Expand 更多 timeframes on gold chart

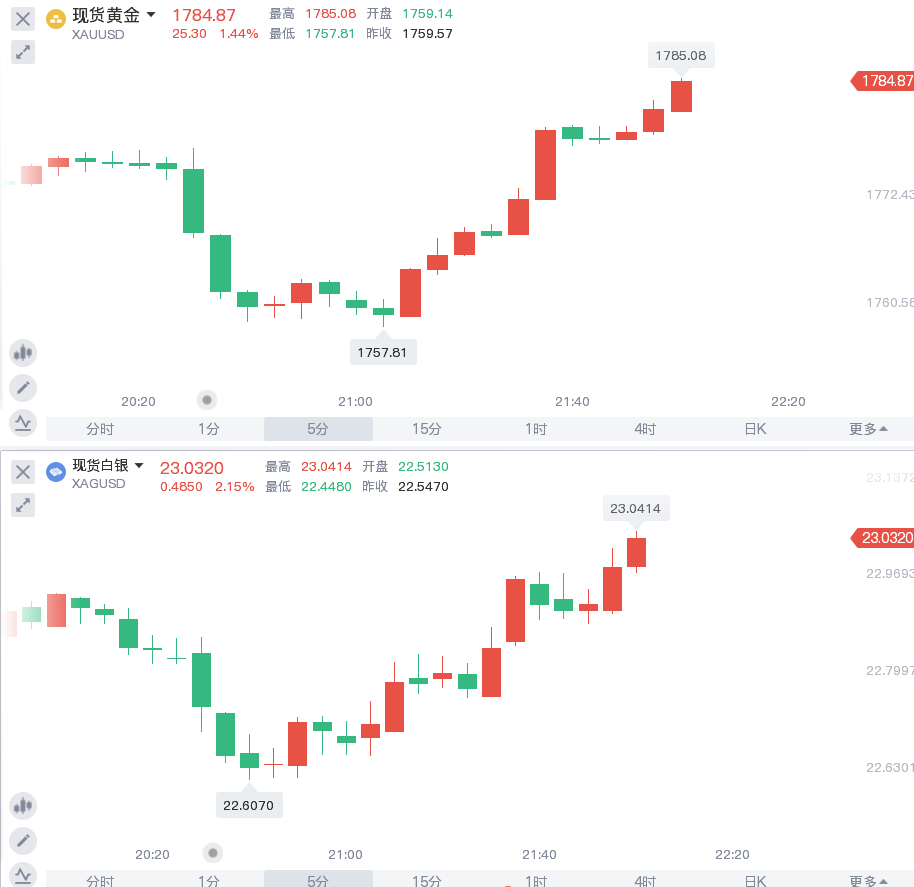pyautogui.click(x=868, y=429)
